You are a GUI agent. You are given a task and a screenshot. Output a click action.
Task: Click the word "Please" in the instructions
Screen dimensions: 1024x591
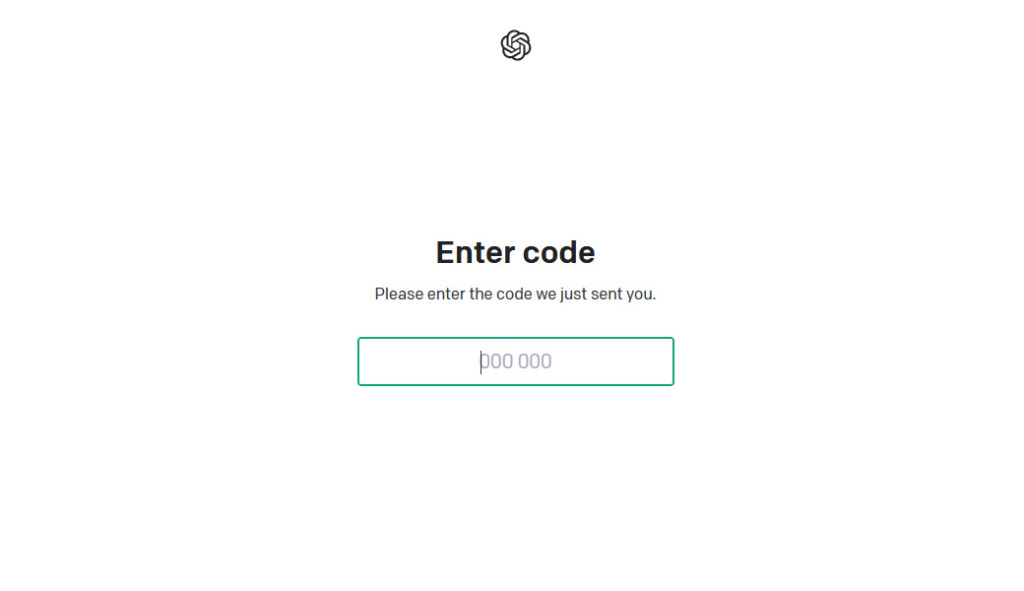pos(398,294)
